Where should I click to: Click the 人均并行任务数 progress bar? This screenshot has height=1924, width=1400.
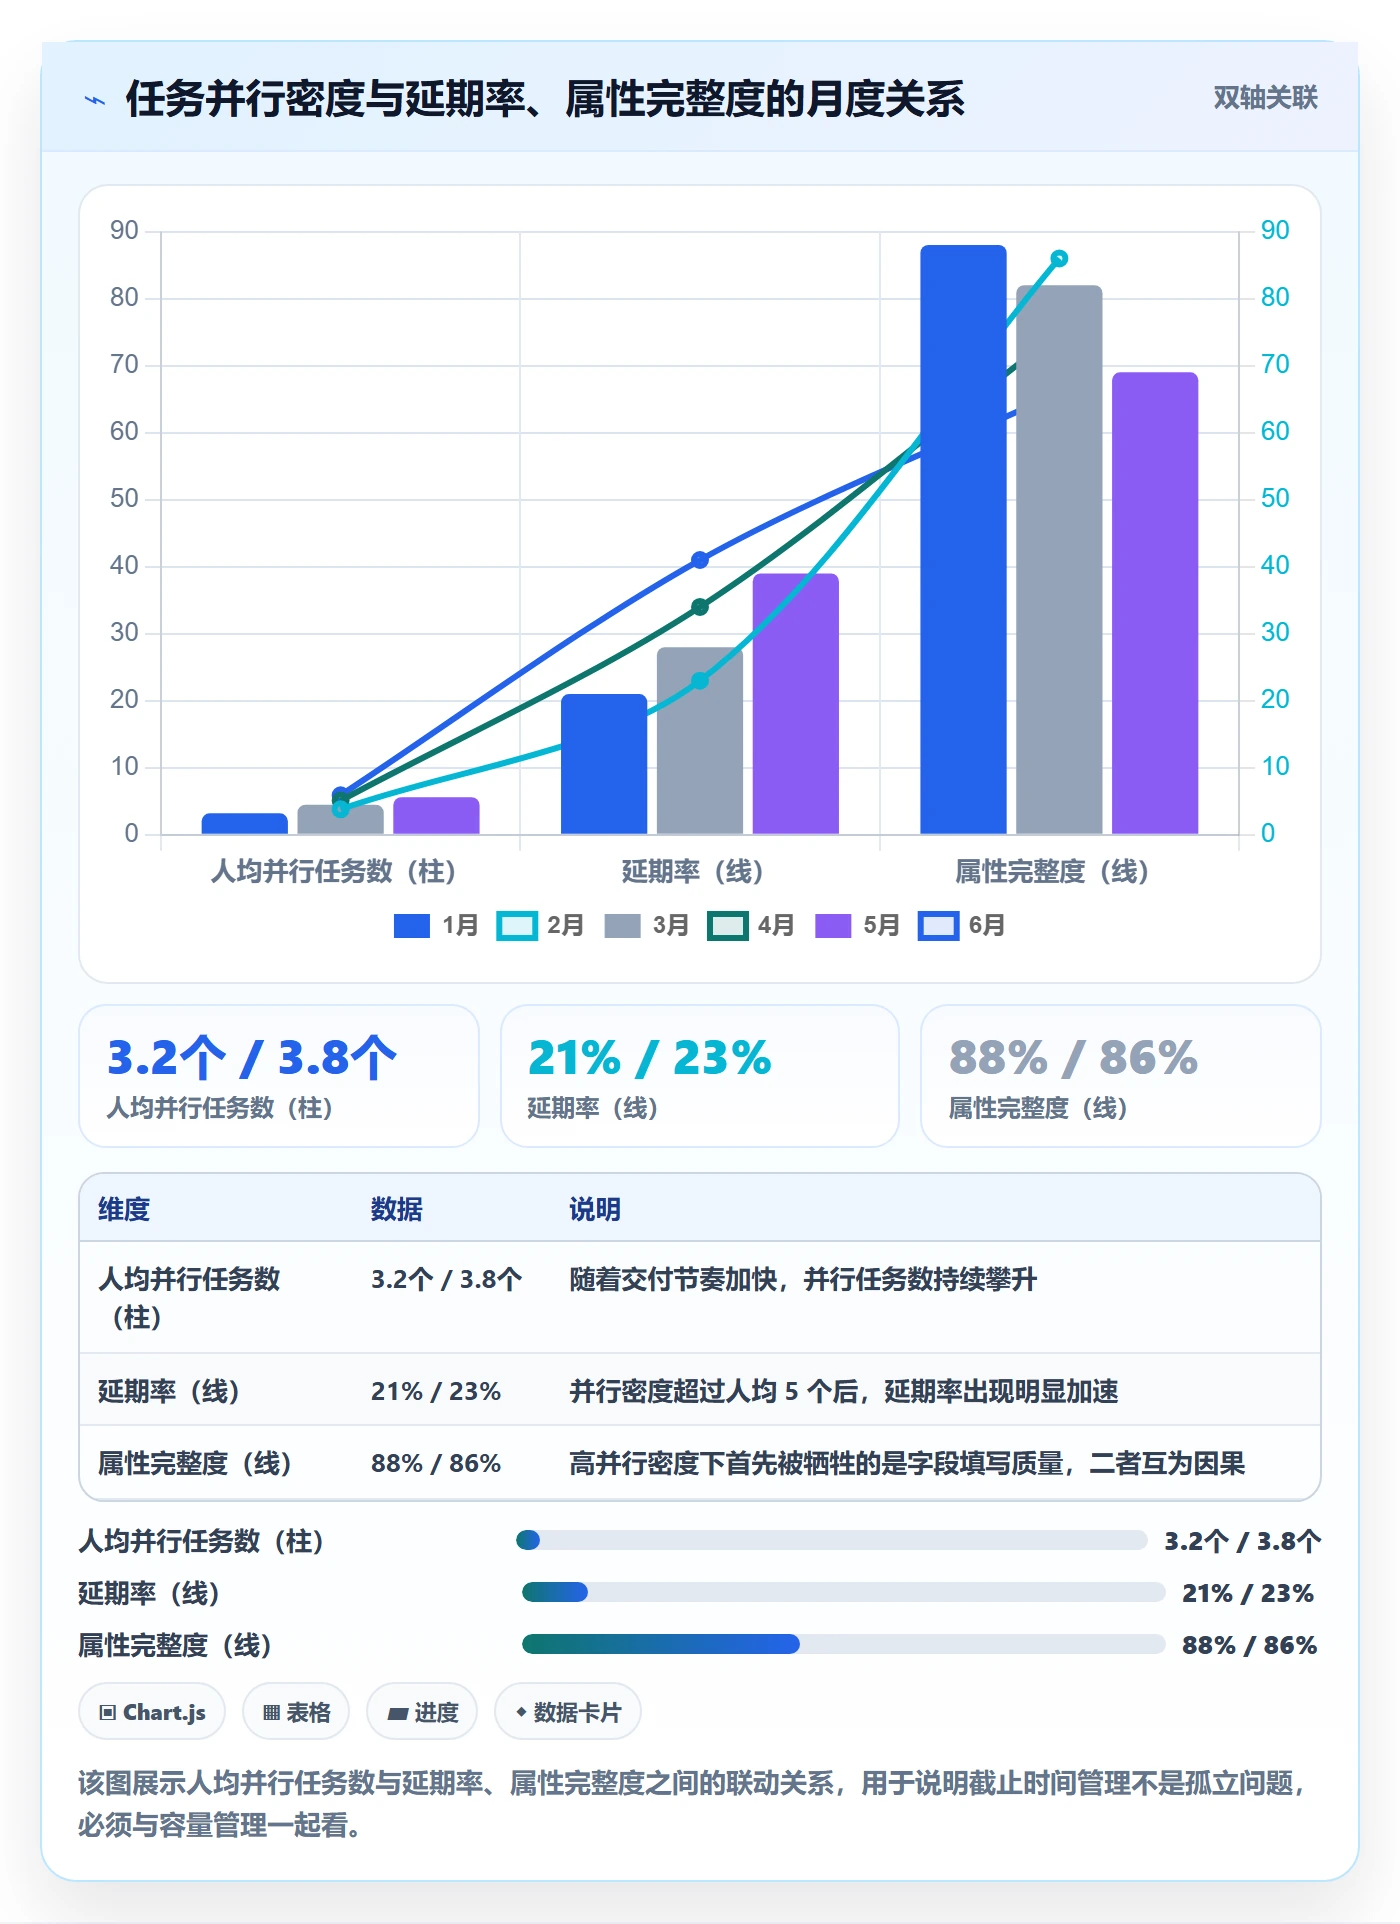[x=832, y=1540]
